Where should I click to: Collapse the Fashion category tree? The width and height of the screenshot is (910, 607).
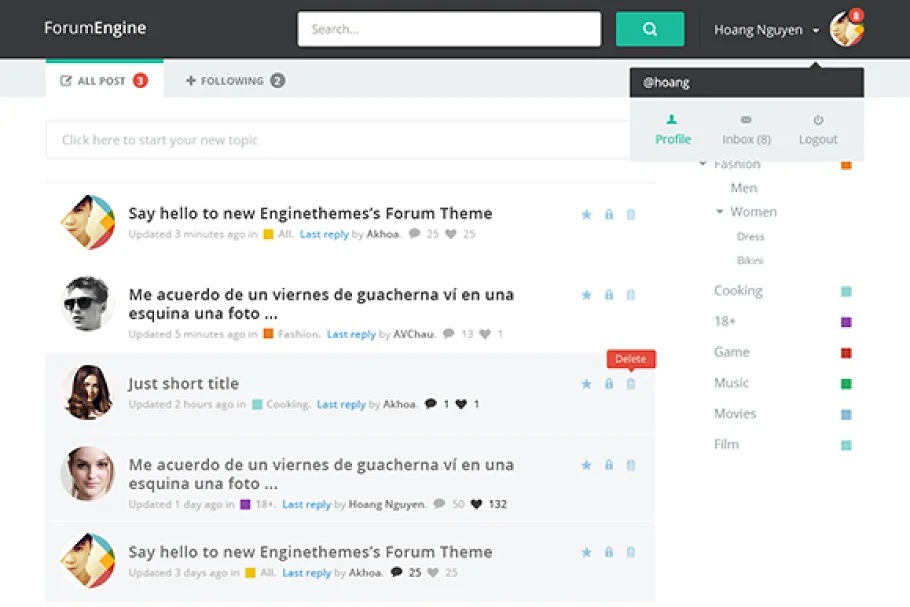703,164
